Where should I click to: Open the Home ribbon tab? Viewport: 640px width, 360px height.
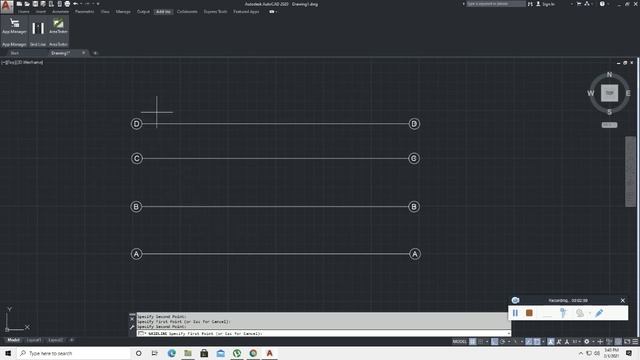click(23, 12)
